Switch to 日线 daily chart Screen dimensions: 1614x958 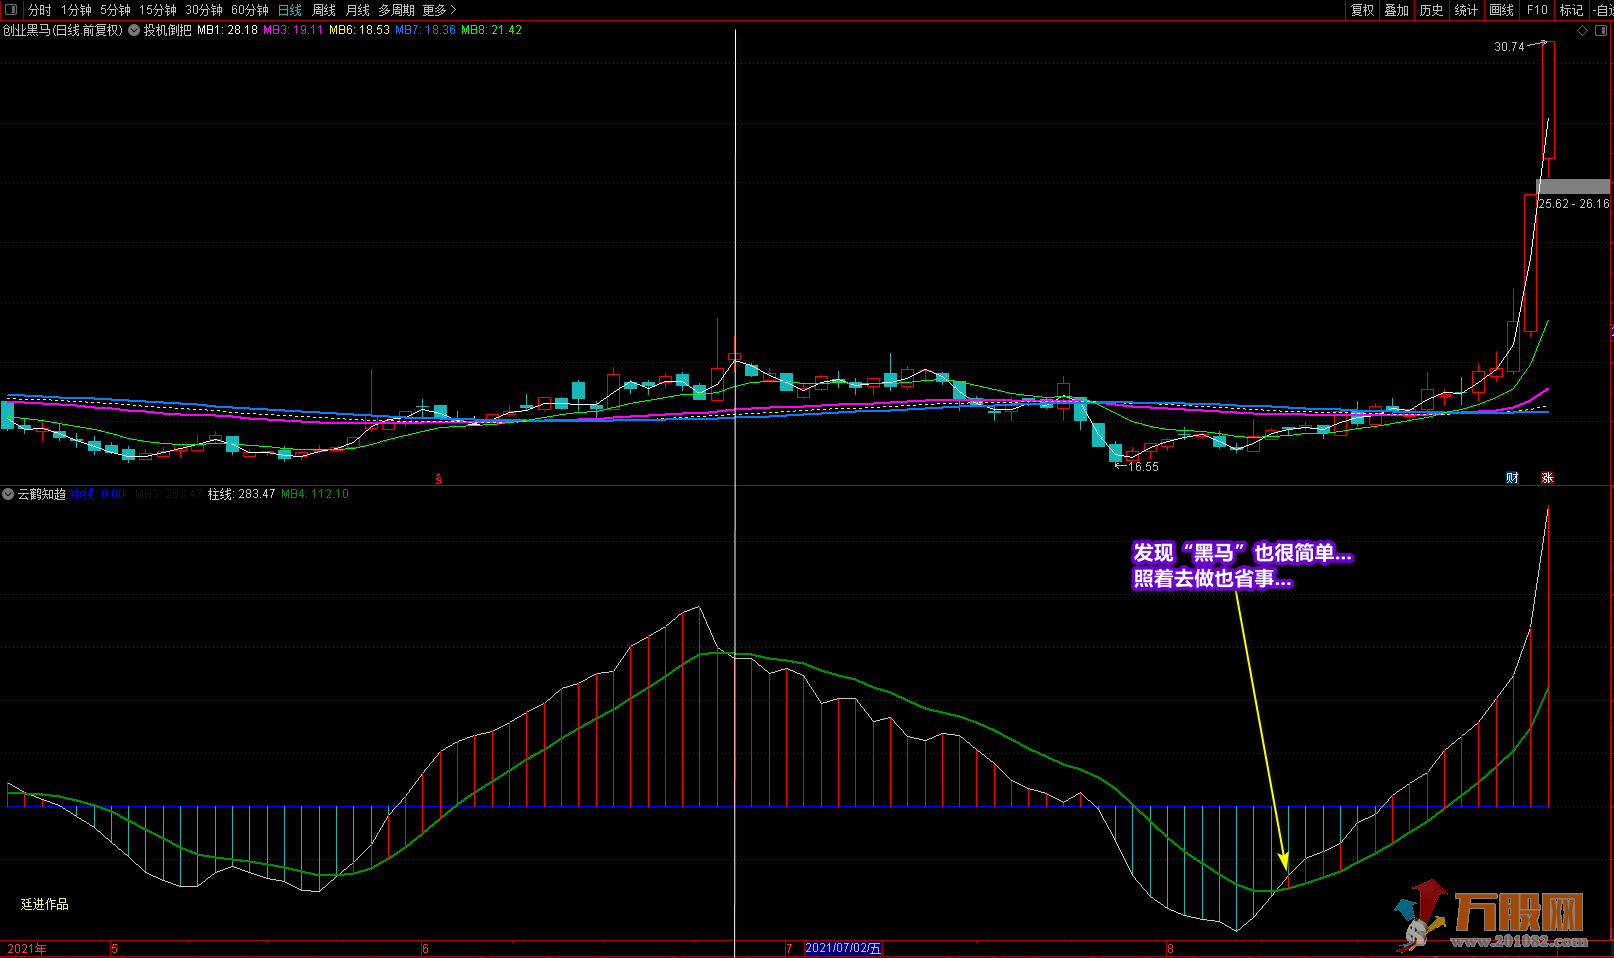290,10
